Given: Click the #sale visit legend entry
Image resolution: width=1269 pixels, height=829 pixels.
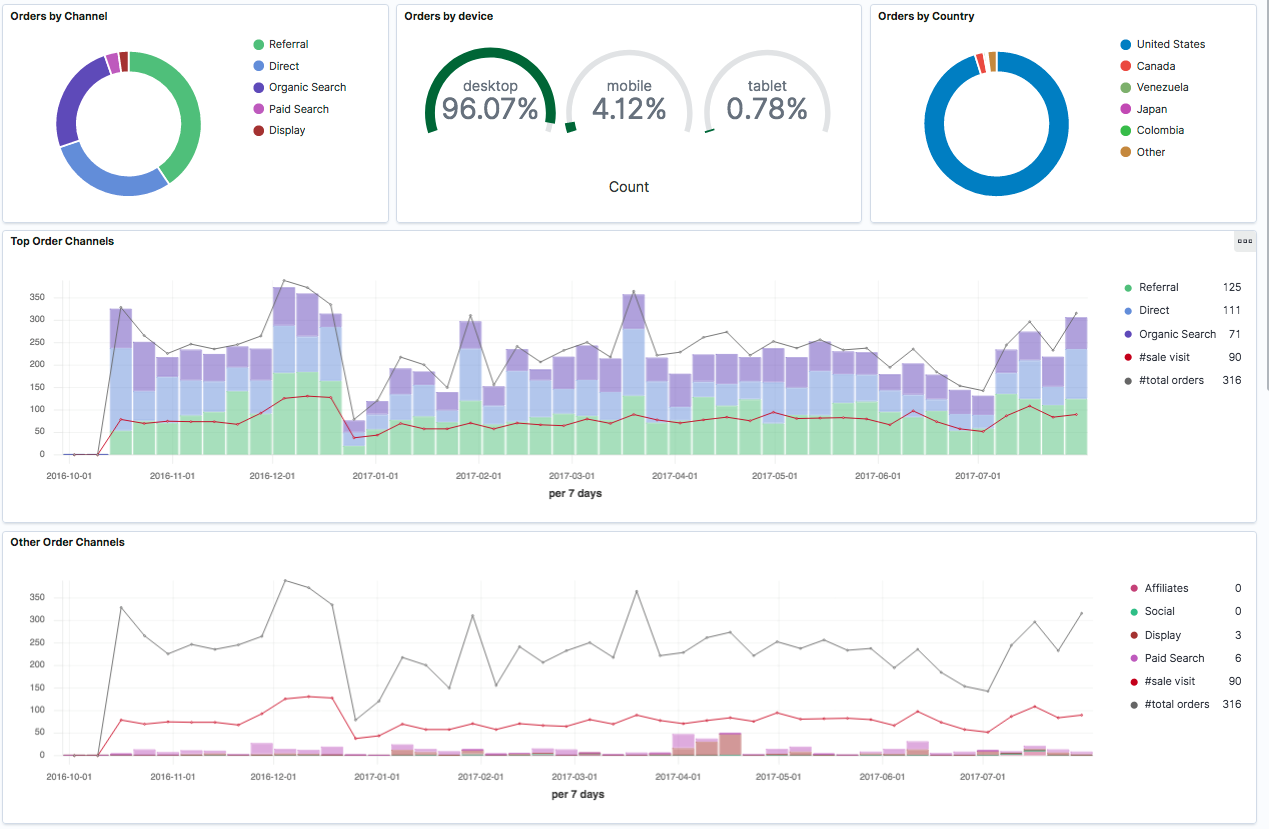Looking at the screenshot, I should tap(1165, 357).
